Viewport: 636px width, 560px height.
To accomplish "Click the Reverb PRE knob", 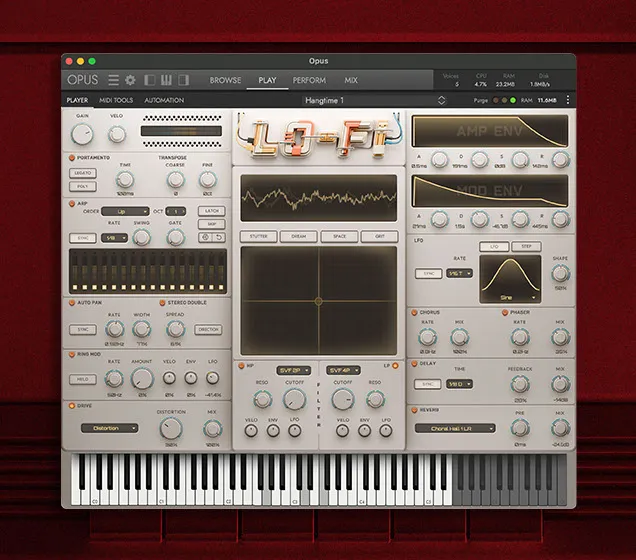I will (x=520, y=428).
